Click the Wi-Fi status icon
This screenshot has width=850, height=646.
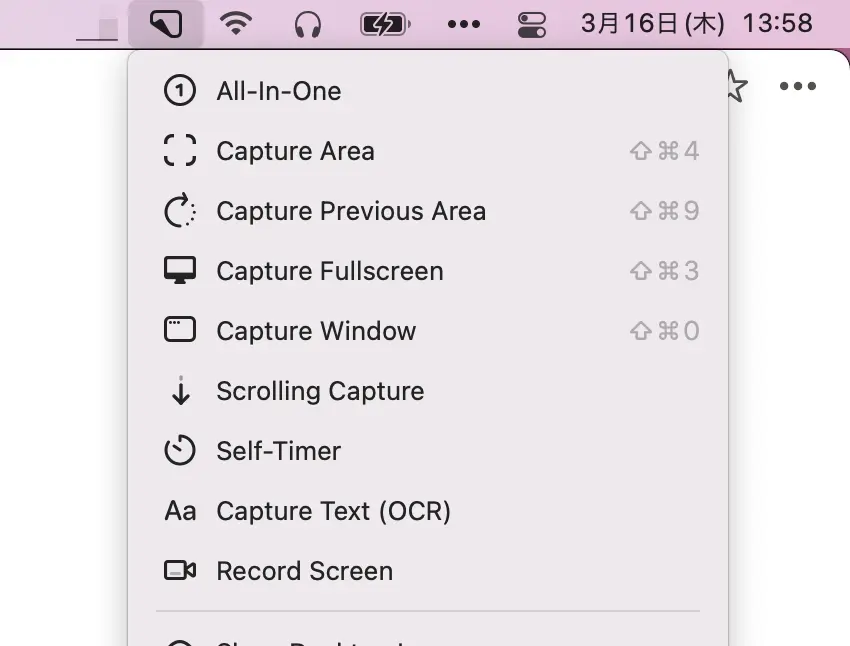click(235, 24)
